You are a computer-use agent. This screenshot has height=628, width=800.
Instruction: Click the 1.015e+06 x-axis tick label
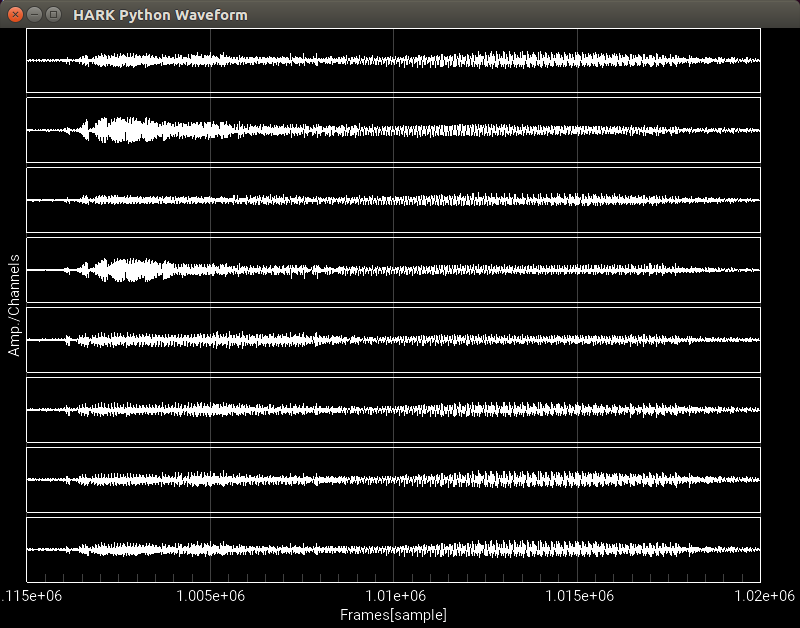point(578,596)
